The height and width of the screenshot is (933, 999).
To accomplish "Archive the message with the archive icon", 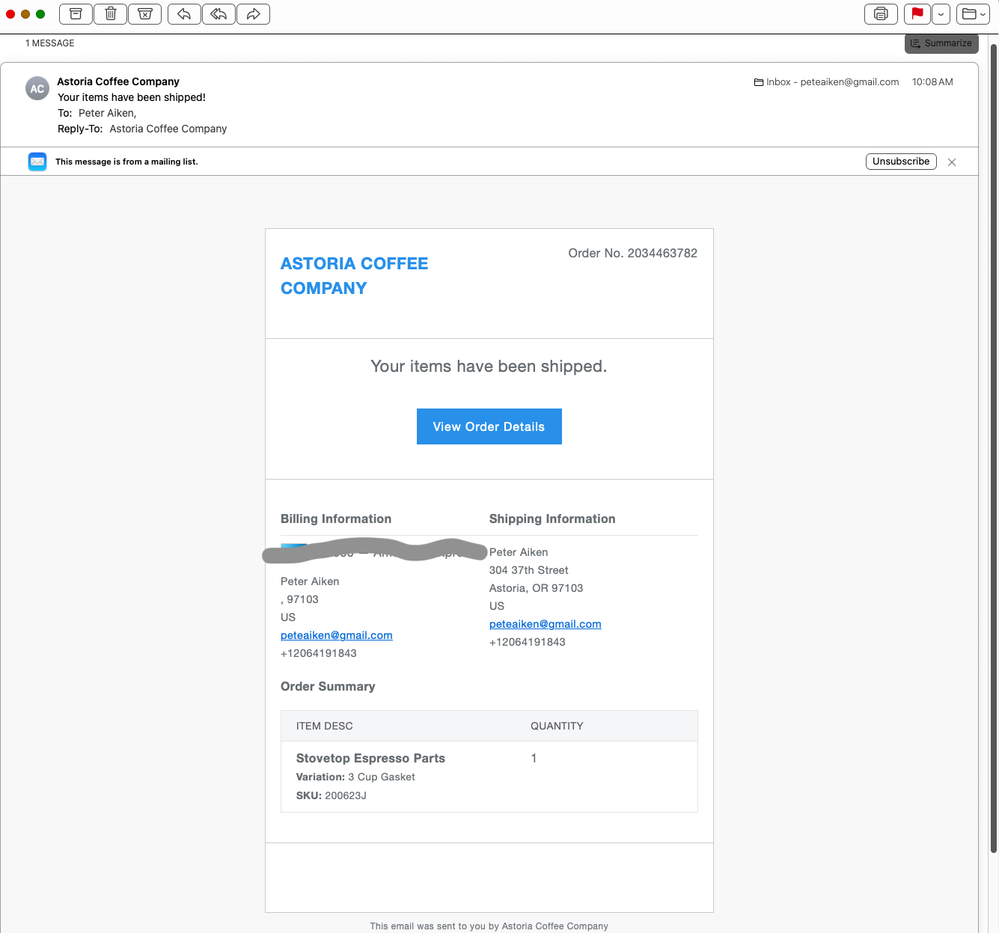I will click(x=76, y=14).
